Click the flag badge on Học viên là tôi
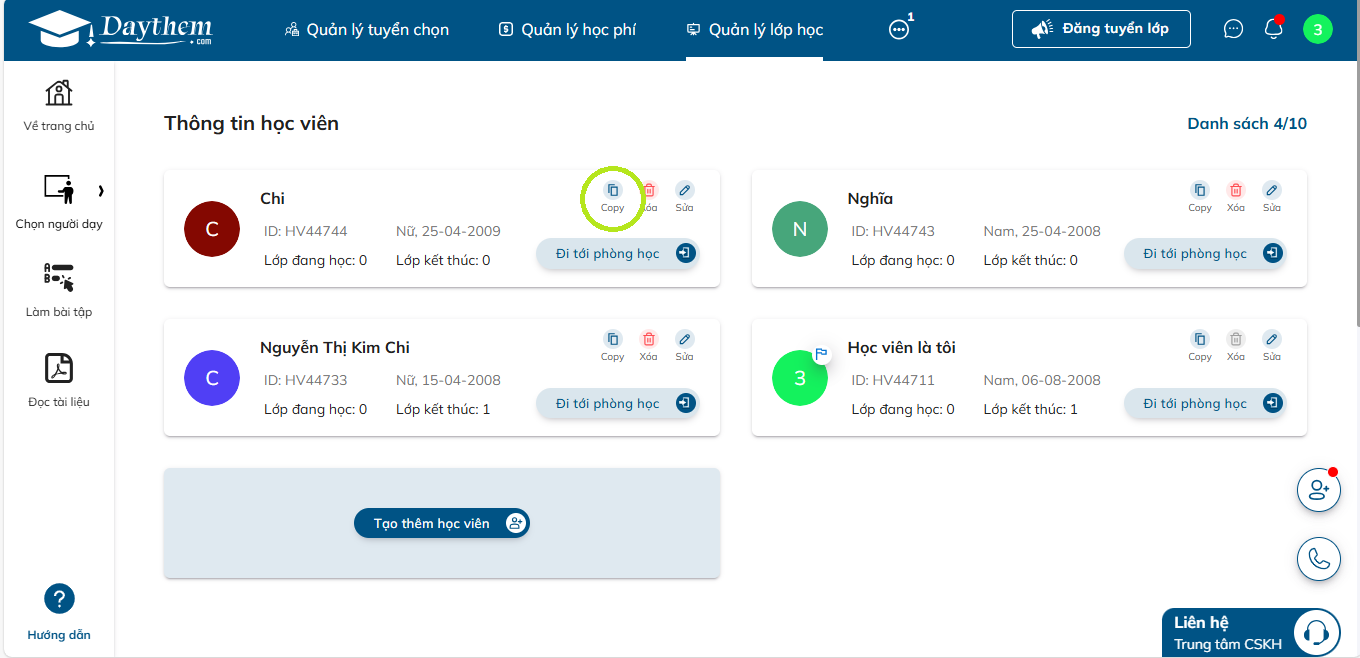 tap(821, 353)
